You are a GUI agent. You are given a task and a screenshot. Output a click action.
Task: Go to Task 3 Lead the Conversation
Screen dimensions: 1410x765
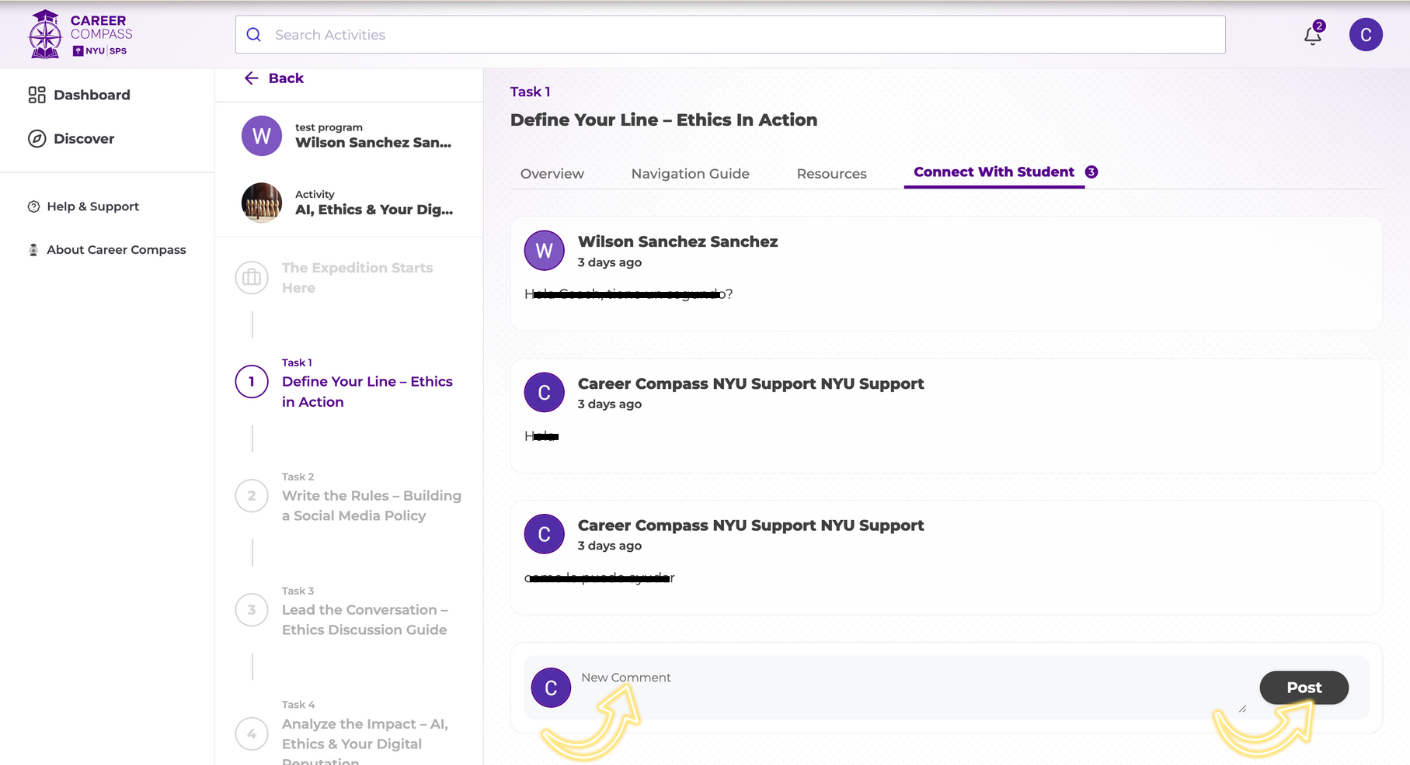click(x=364, y=620)
